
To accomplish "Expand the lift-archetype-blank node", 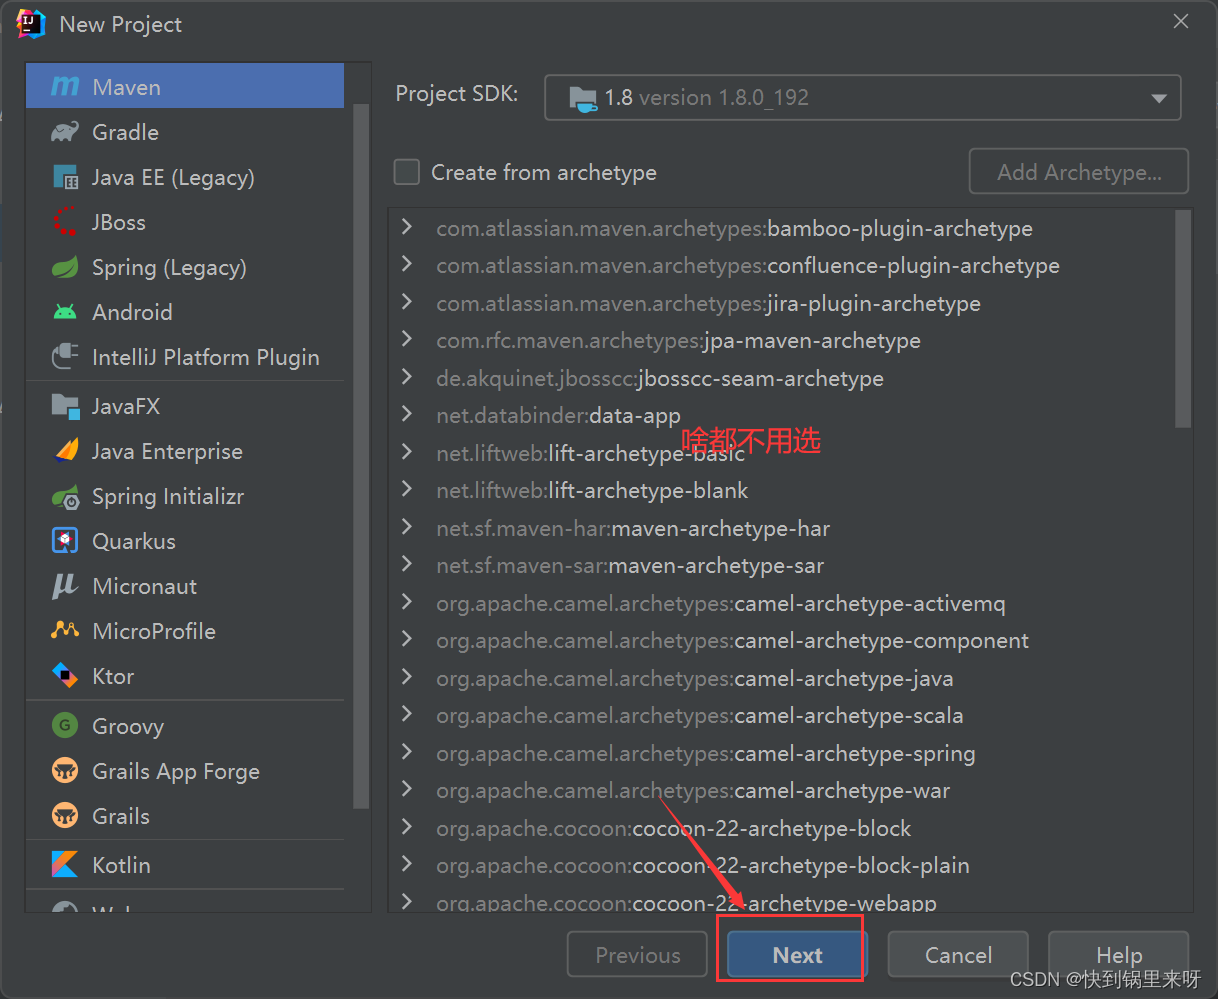I will click(x=407, y=489).
